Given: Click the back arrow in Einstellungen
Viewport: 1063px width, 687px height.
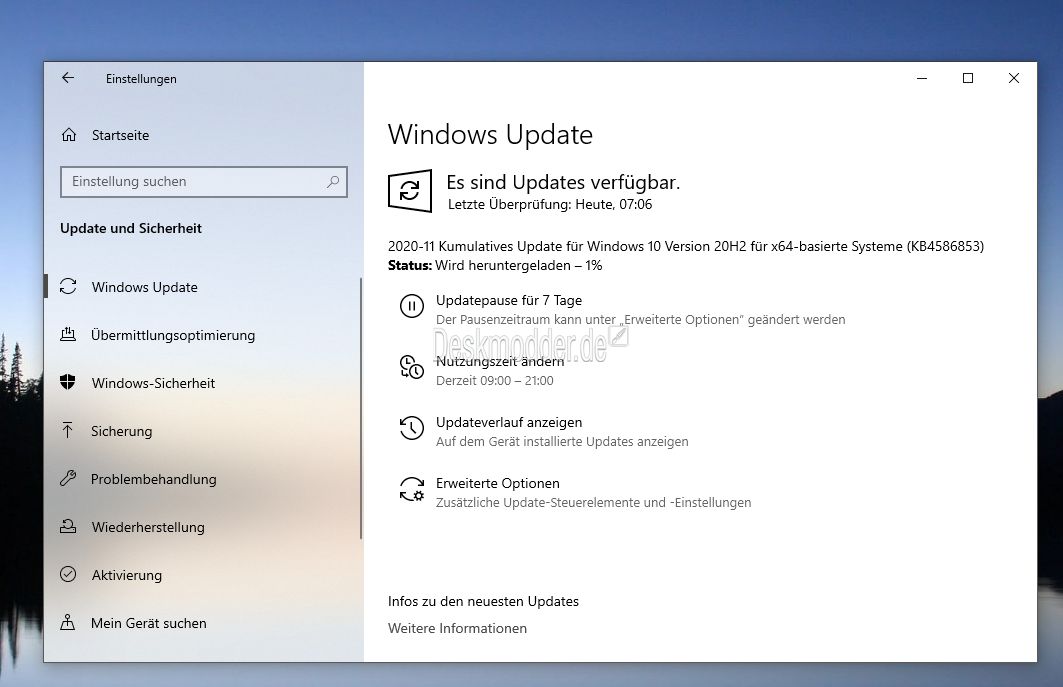Looking at the screenshot, I should tap(68, 78).
